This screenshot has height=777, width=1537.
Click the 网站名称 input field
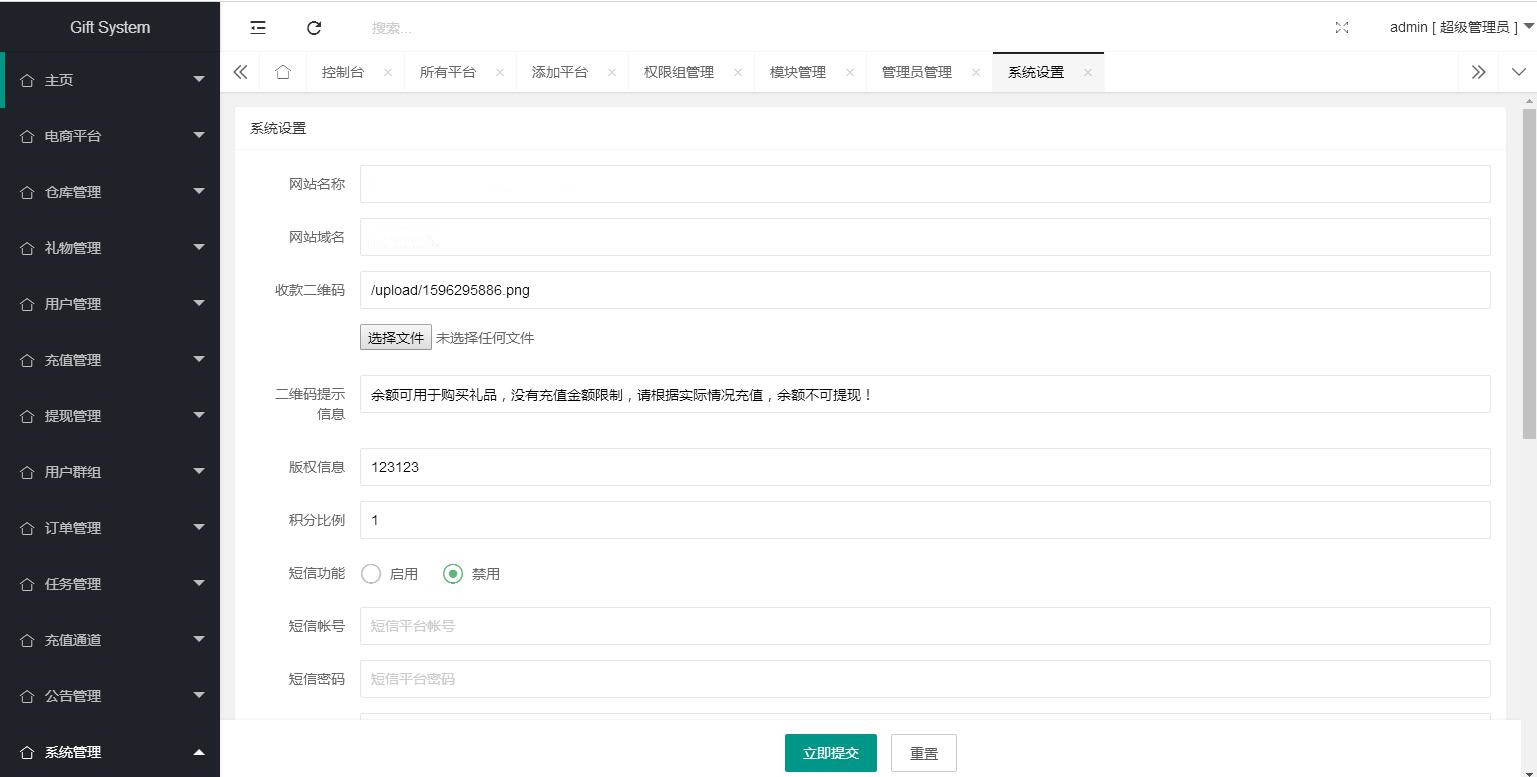925,184
